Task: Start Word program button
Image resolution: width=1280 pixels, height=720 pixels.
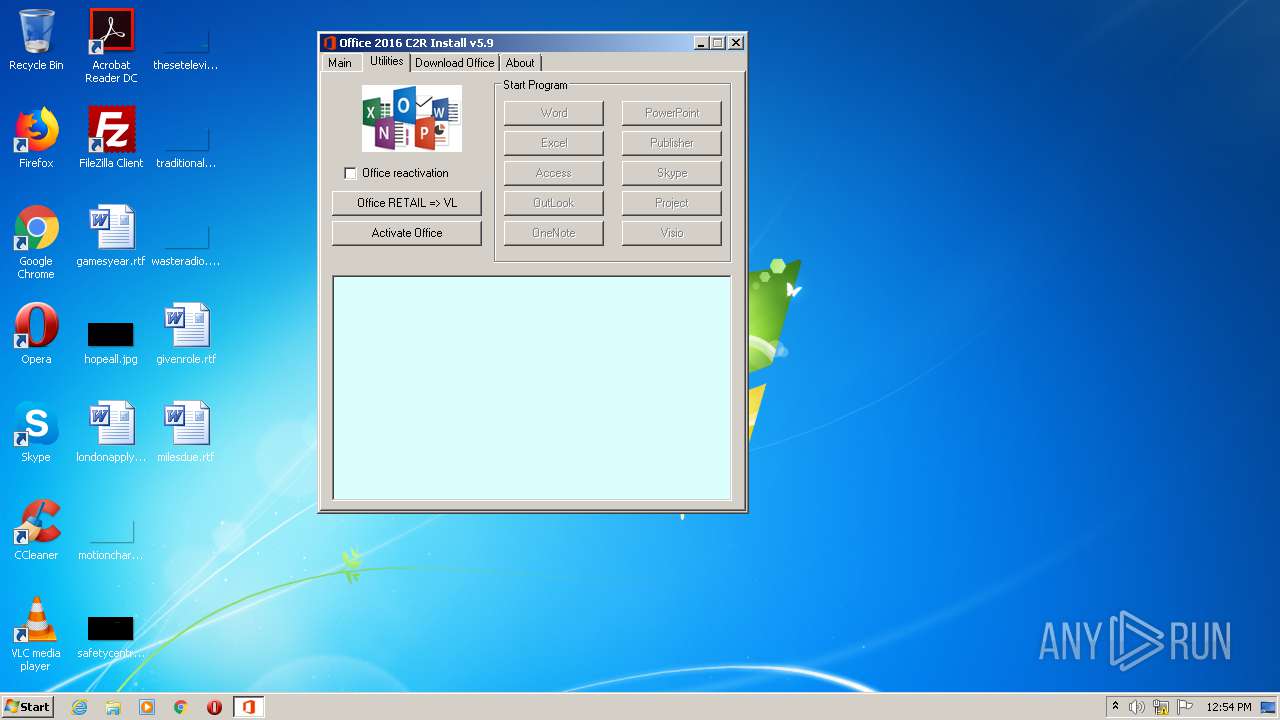Action: pos(554,113)
